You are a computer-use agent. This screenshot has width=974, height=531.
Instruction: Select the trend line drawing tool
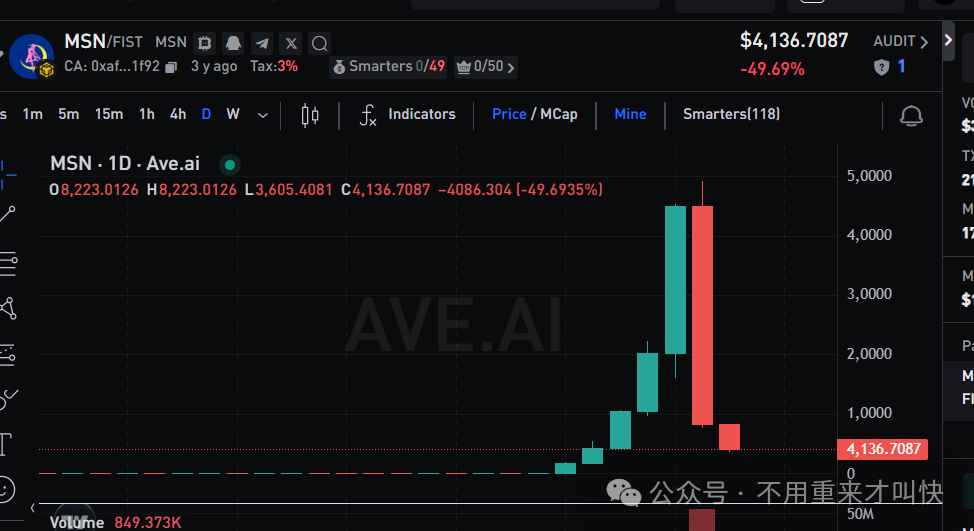pos(8,213)
